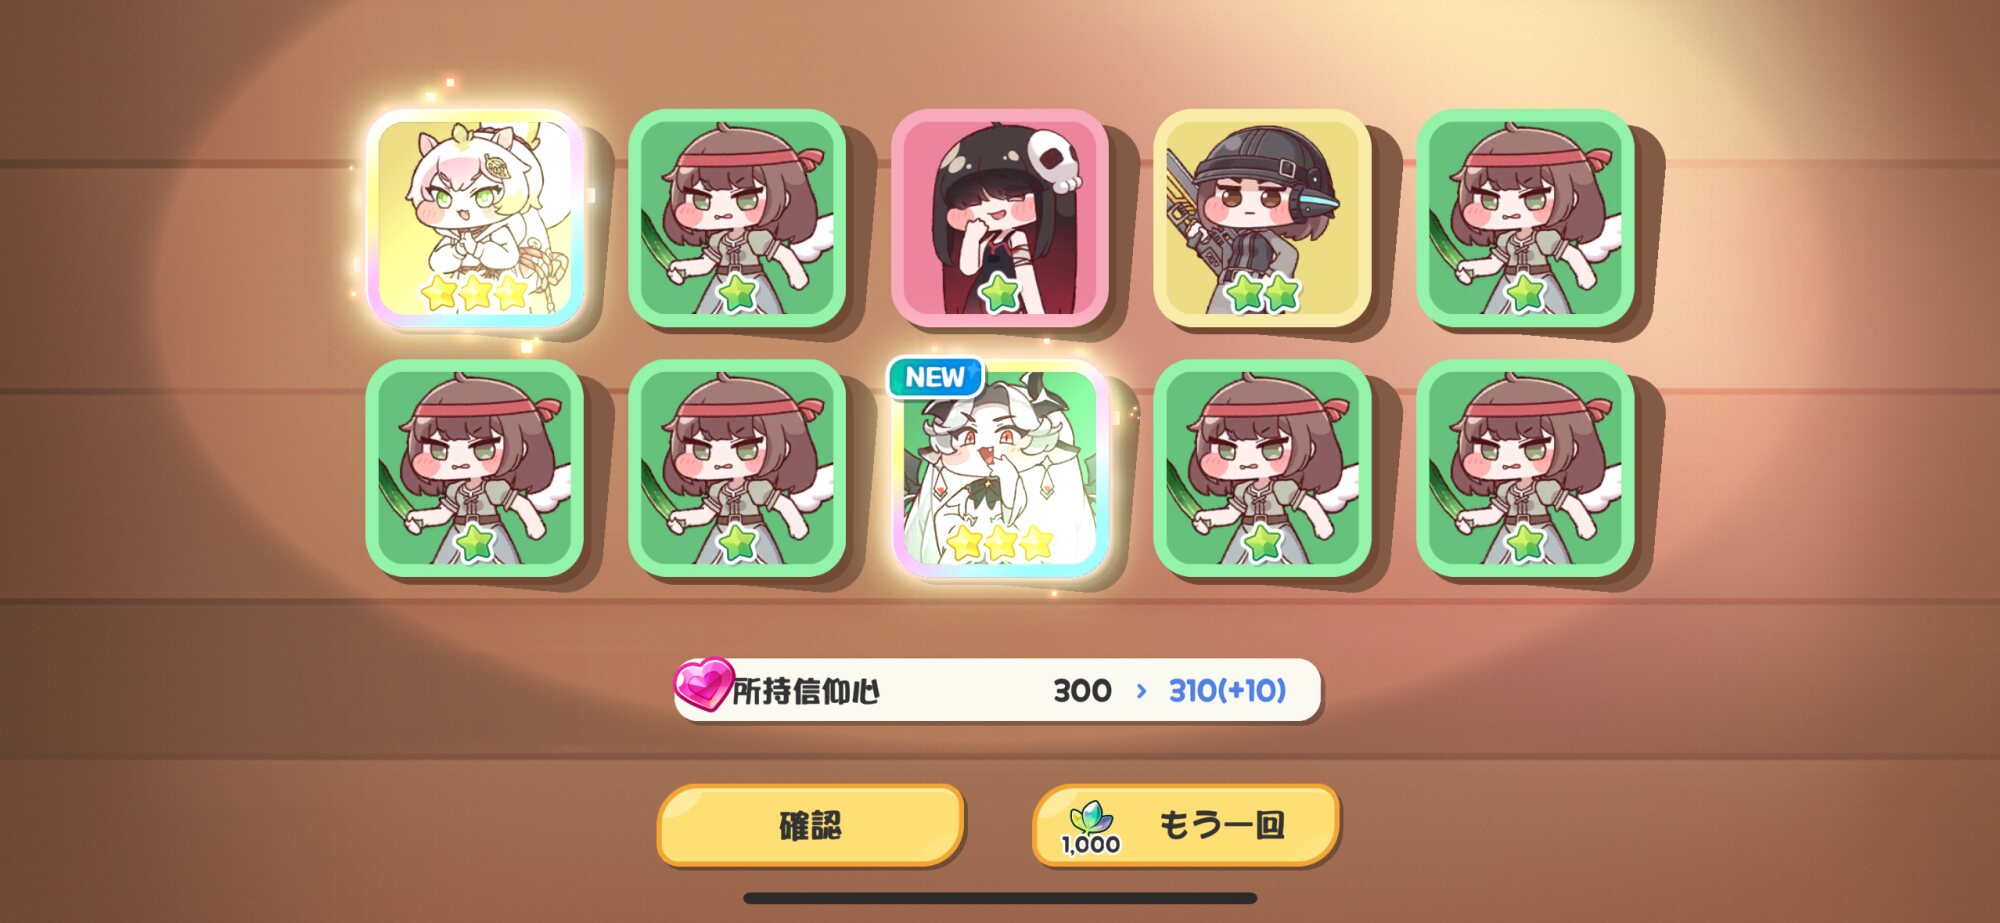Tap the headband girl card at top row end
The image size is (2000, 923).
pyautogui.click(x=1525, y=218)
